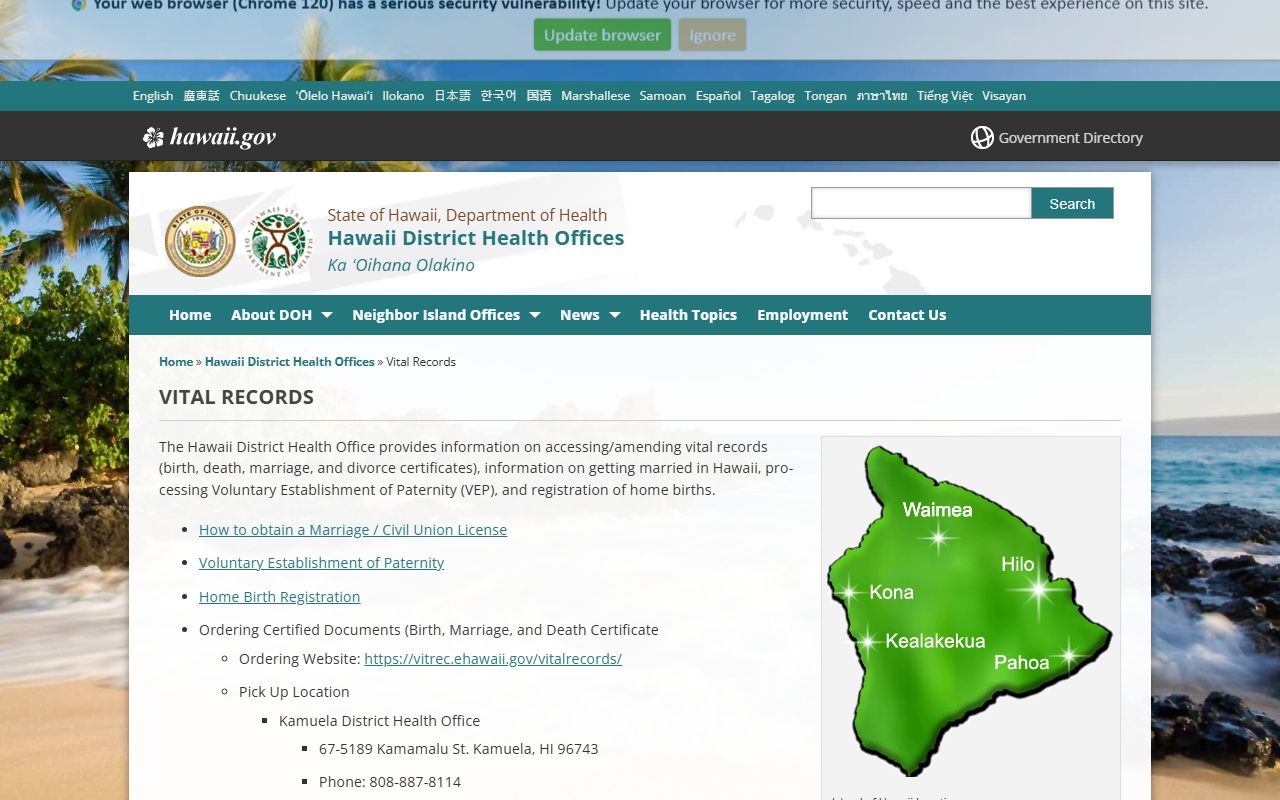Click the Department of Health logo
Screen dimensions: 1280x800
point(279,241)
